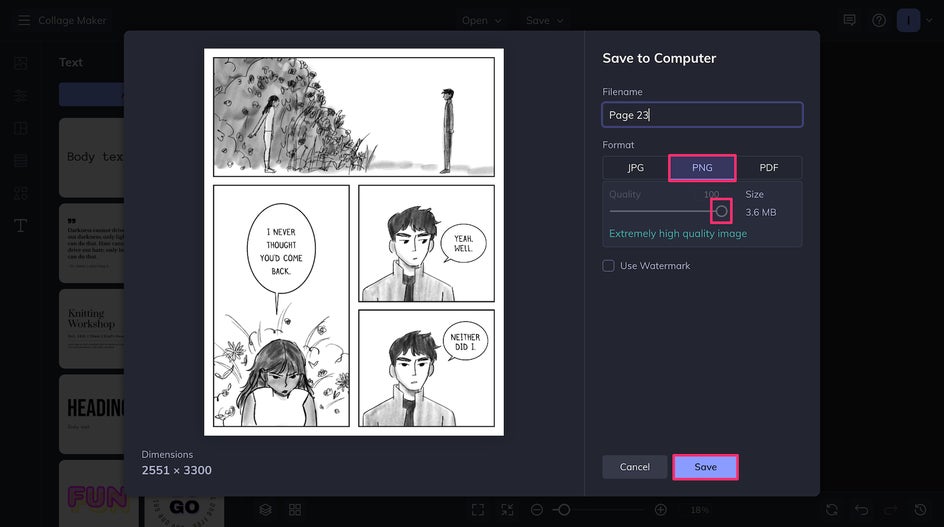The height and width of the screenshot is (527, 944).
Task: Click the zoom in plus icon
Action: tap(660, 510)
